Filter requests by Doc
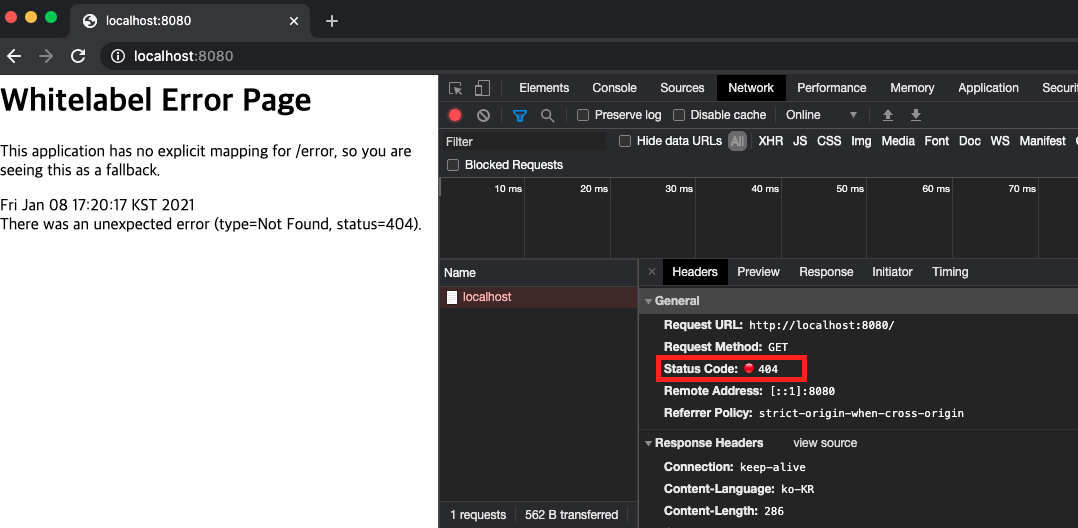The image size is (1078, 528). (x=969, y=141)
